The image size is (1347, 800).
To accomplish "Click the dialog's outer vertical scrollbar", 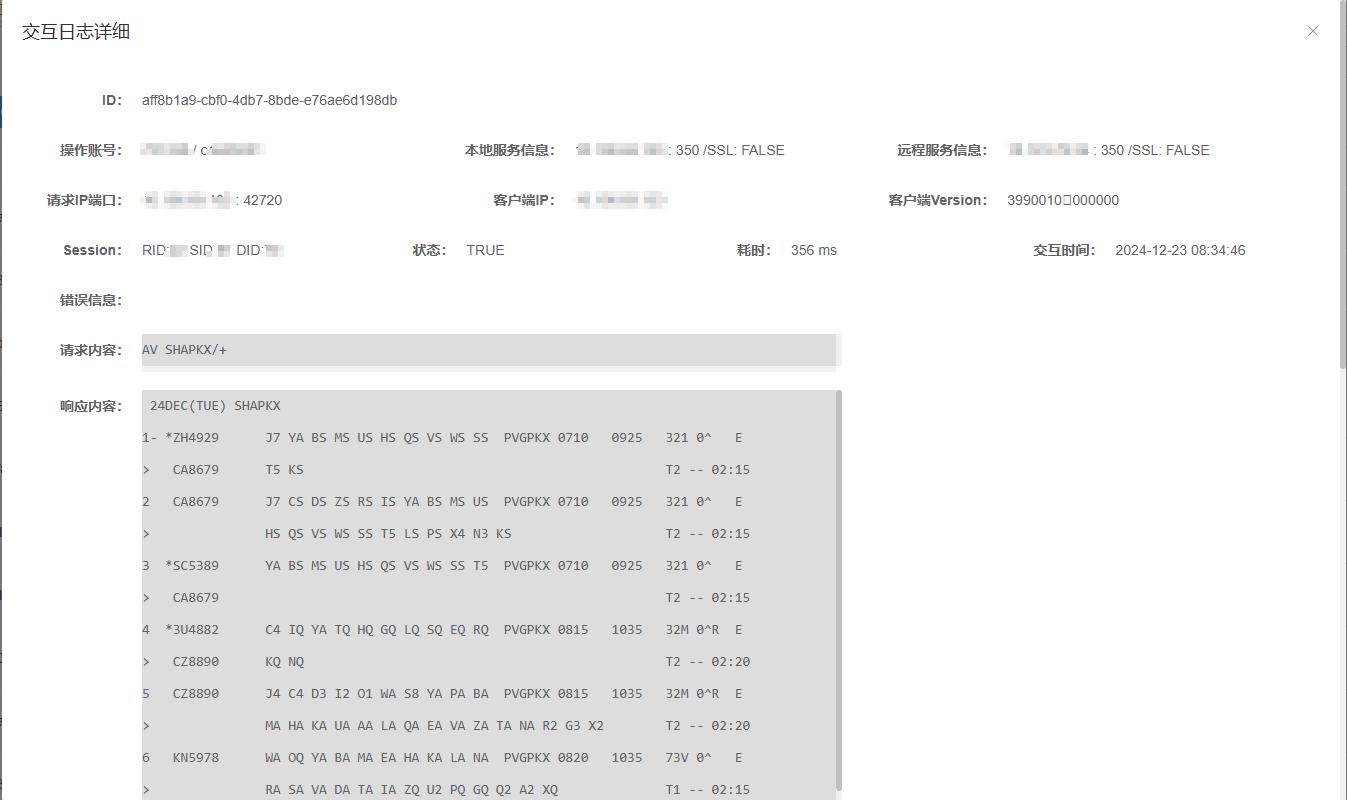I will [1341, 200].
